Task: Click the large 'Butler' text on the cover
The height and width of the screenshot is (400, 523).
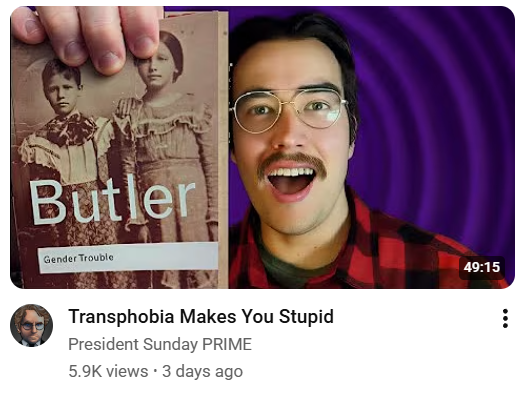Action: (x=112, y=201)
